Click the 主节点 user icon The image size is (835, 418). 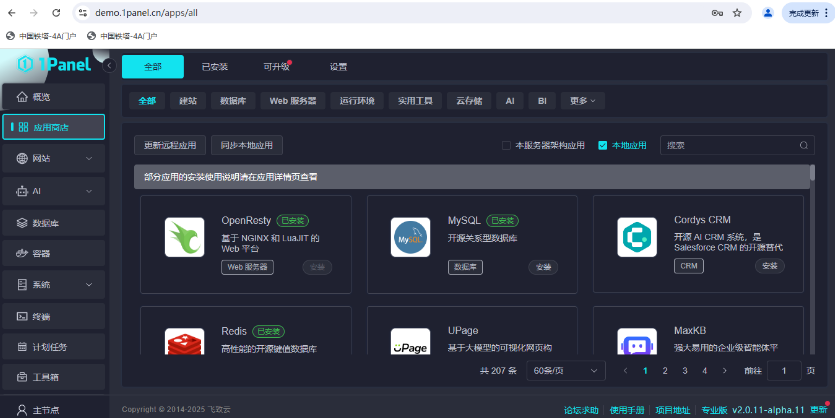coord(22,411)
